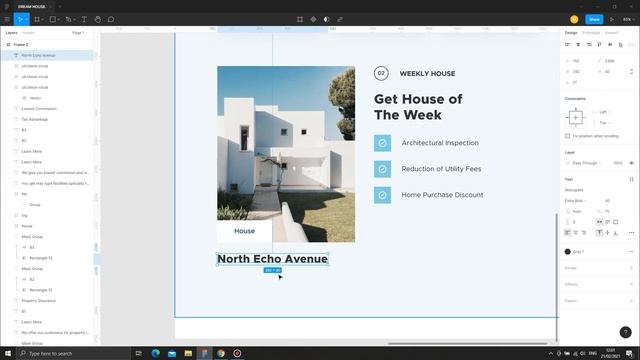Click the Edit object crop icon in toolbar center
640x360 pixels.
coord(300,19)
